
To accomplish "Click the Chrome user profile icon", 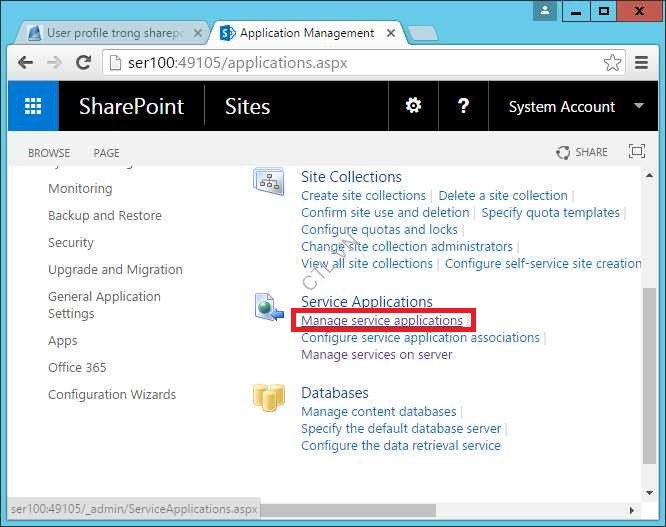I will pos(545,11).
